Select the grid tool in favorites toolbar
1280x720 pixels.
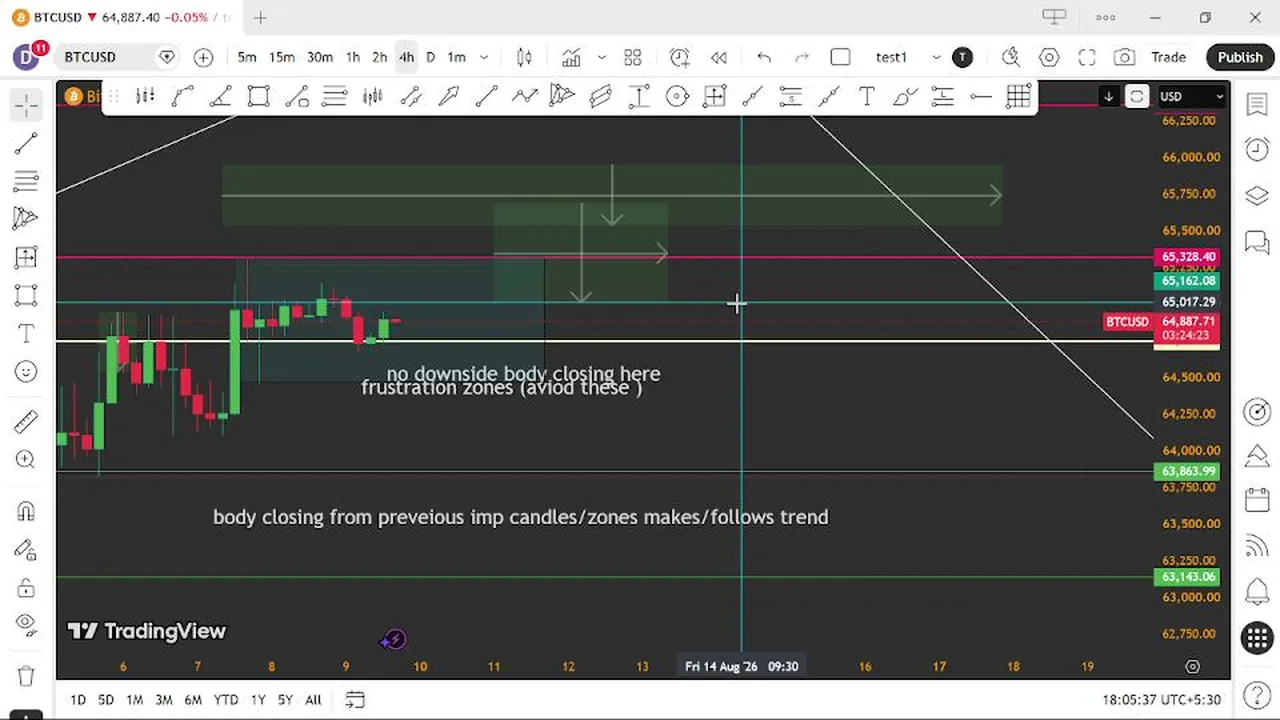1019,96
